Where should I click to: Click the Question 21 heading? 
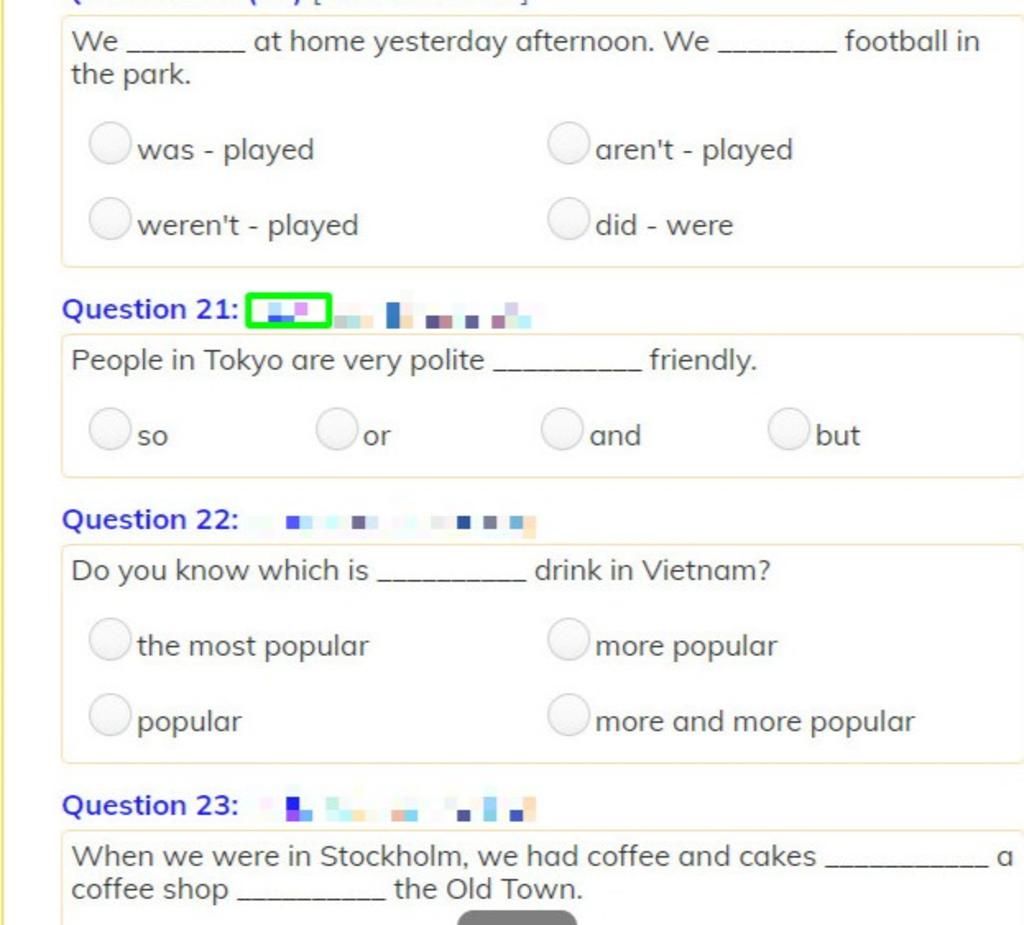coord(150,309)
